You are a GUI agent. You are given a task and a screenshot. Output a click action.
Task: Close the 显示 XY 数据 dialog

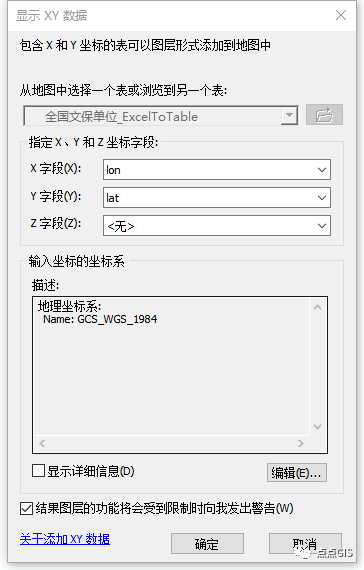pyautogui.click(x=341, y=15)
